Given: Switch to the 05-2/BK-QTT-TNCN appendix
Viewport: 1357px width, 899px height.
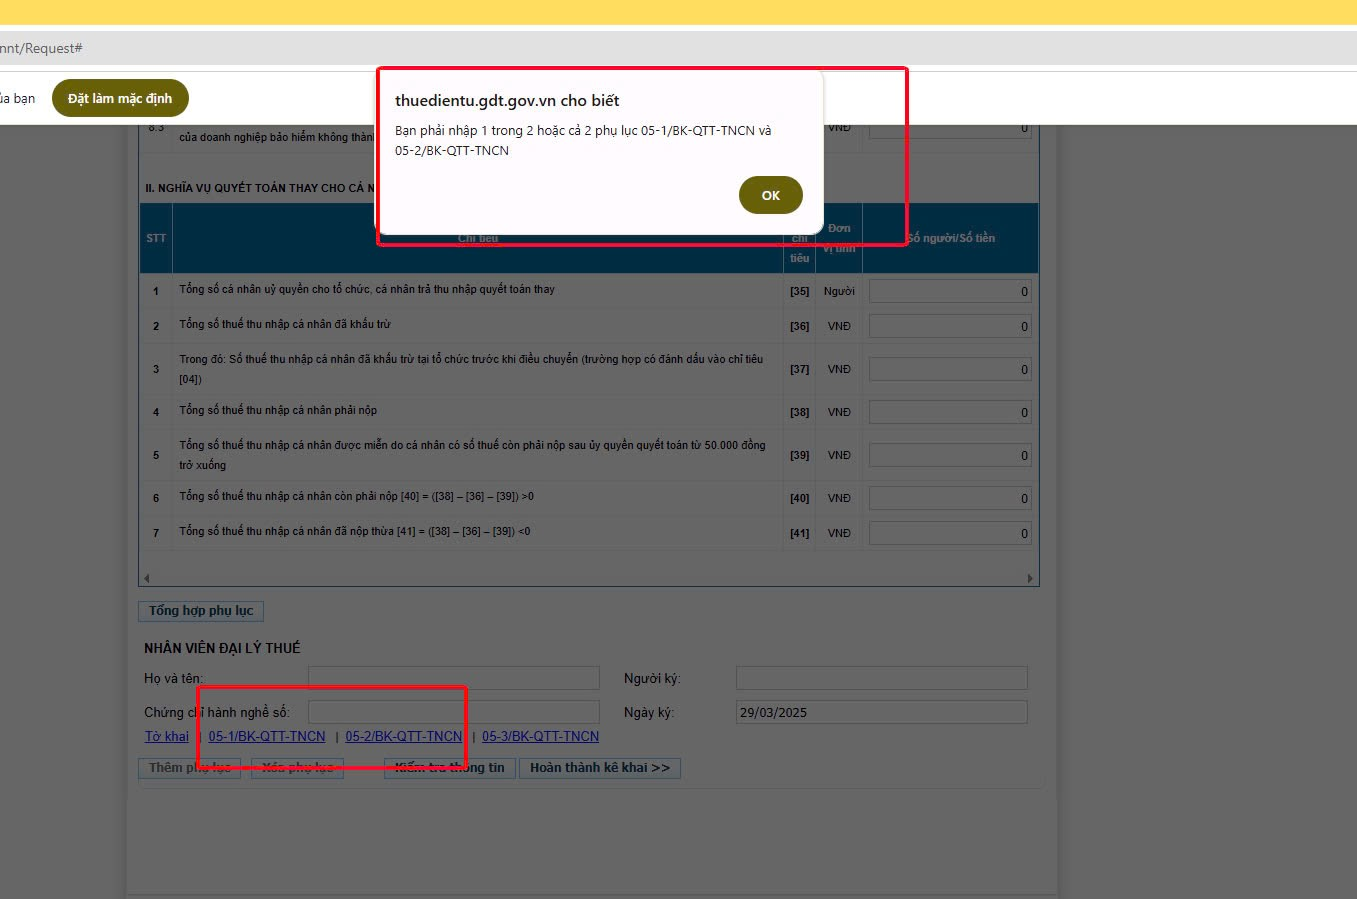Looking at the screenshot, I should click(404, 737).
